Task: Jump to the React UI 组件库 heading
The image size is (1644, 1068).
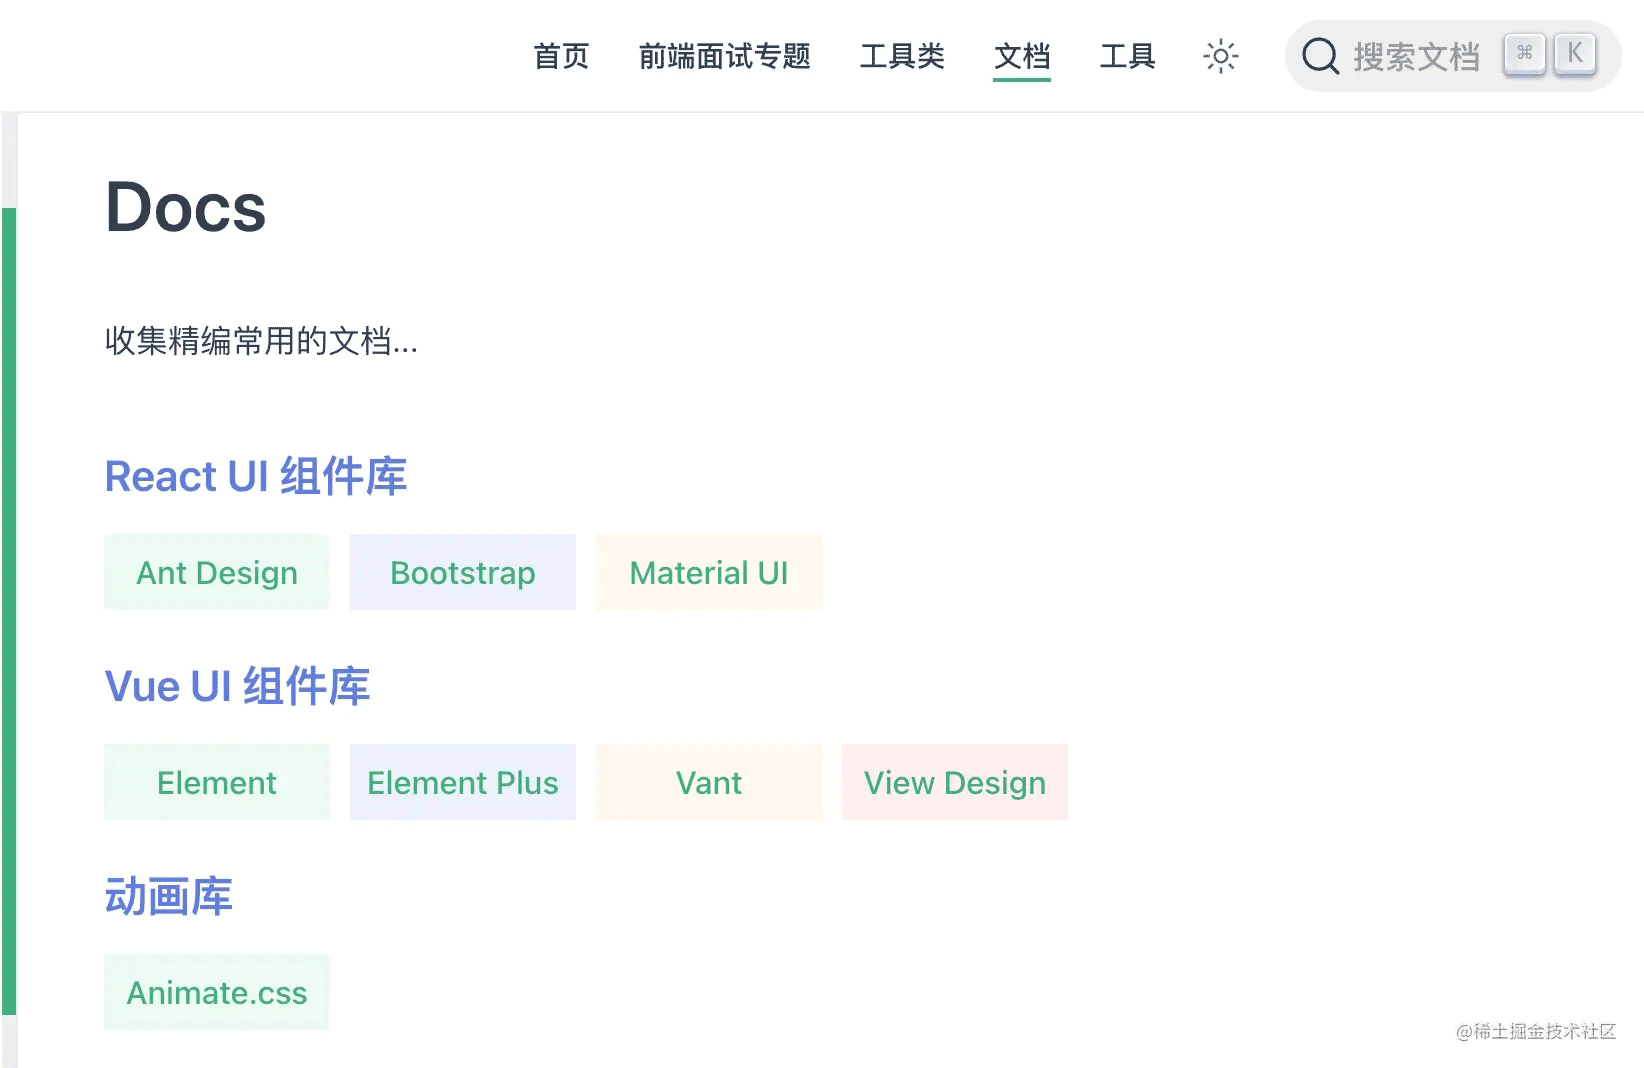Action: tap(256, 476)
